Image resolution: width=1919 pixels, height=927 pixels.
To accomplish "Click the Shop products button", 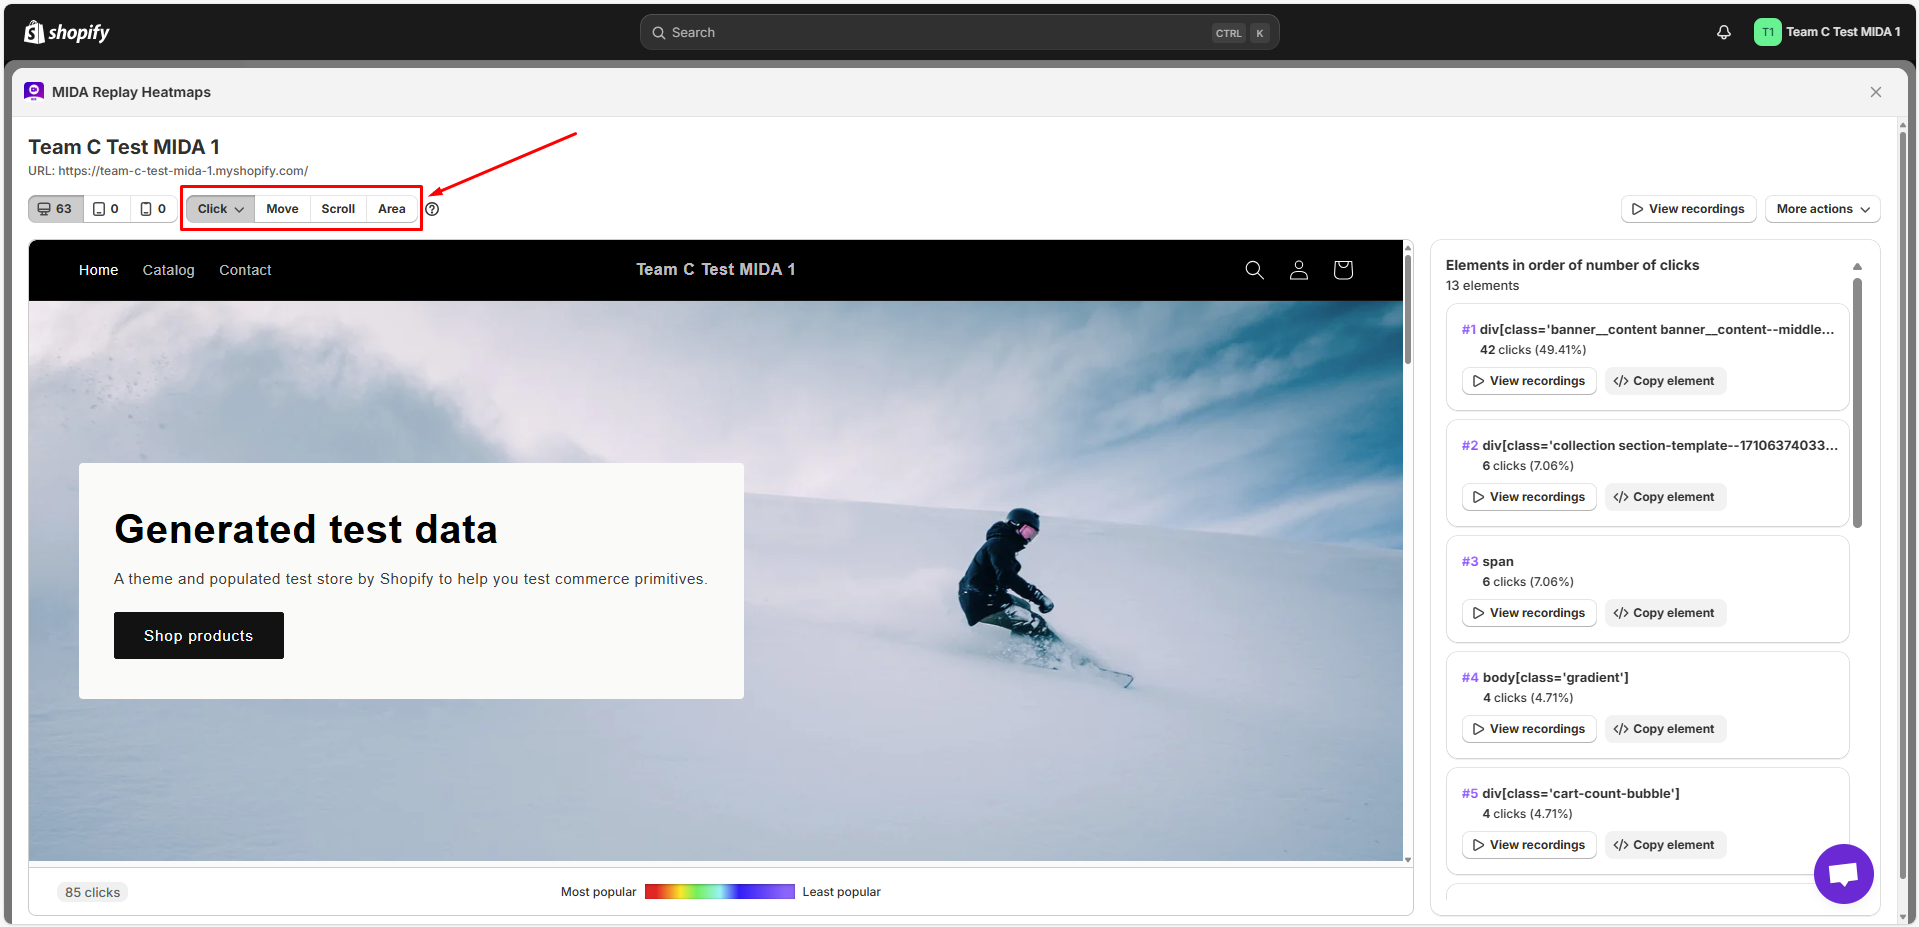I will 198,636.
